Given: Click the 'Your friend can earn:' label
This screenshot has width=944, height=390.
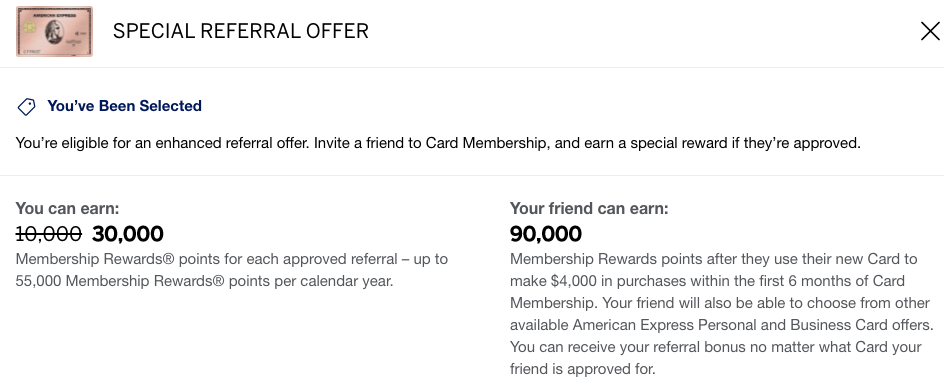Looking at the screenshot, I should tap(589, 209).
